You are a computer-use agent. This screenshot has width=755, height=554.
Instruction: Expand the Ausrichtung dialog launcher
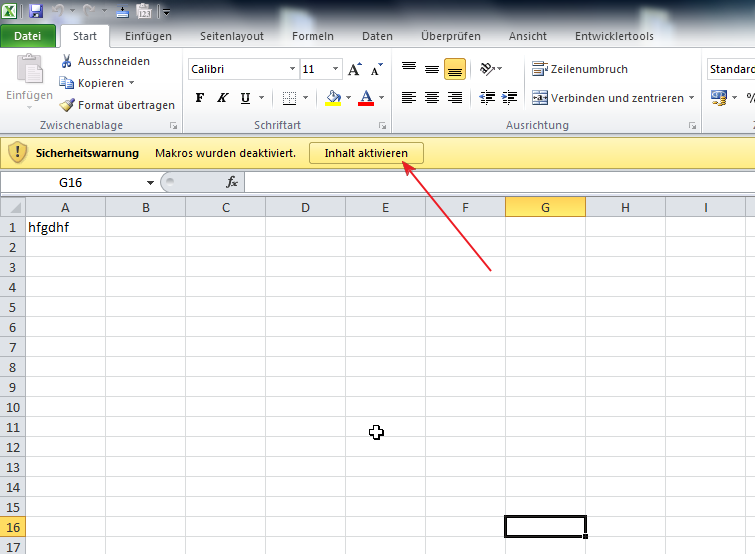(x=692, y=126)
